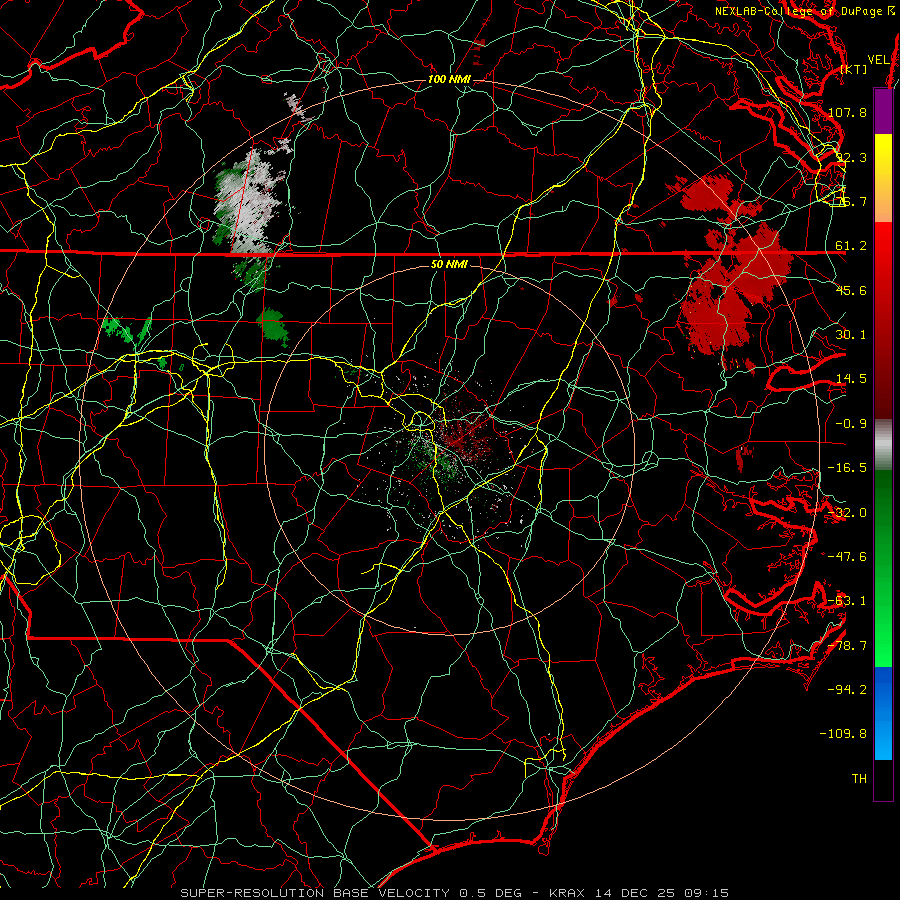Click the radar site at the center of the range rings

click(449, 449)
